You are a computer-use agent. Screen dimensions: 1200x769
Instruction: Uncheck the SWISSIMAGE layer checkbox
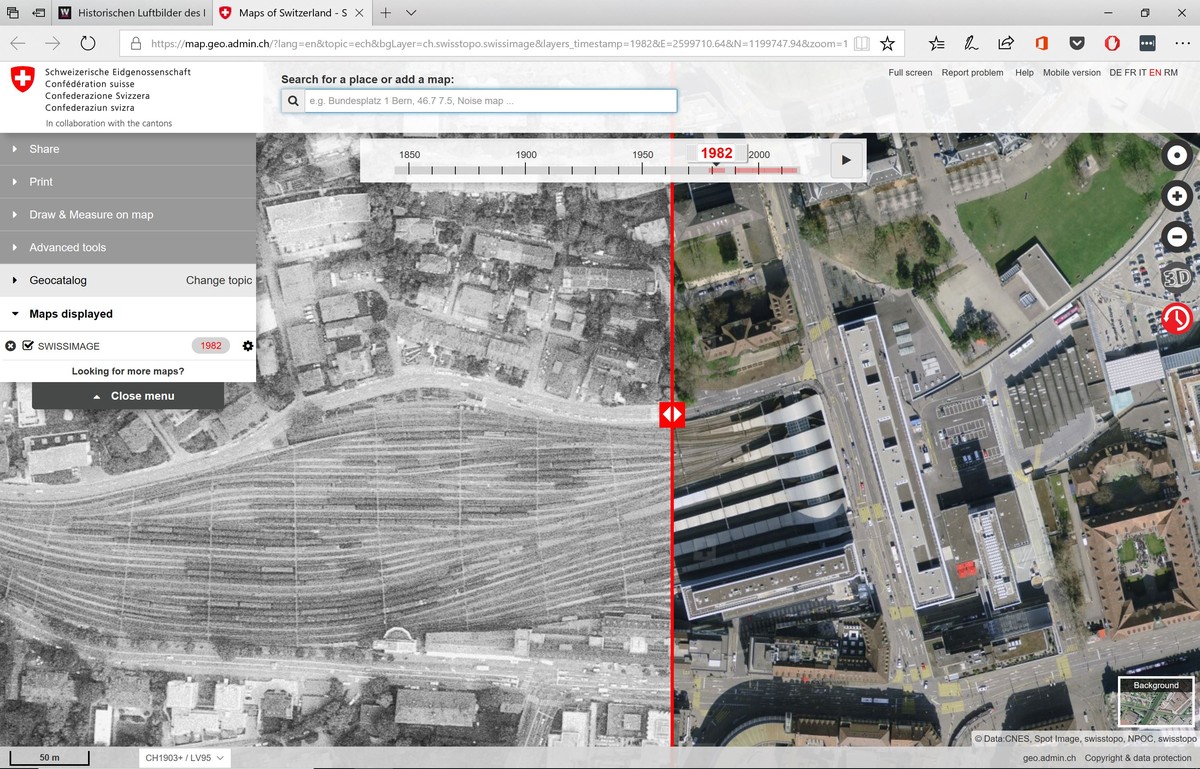28,346
